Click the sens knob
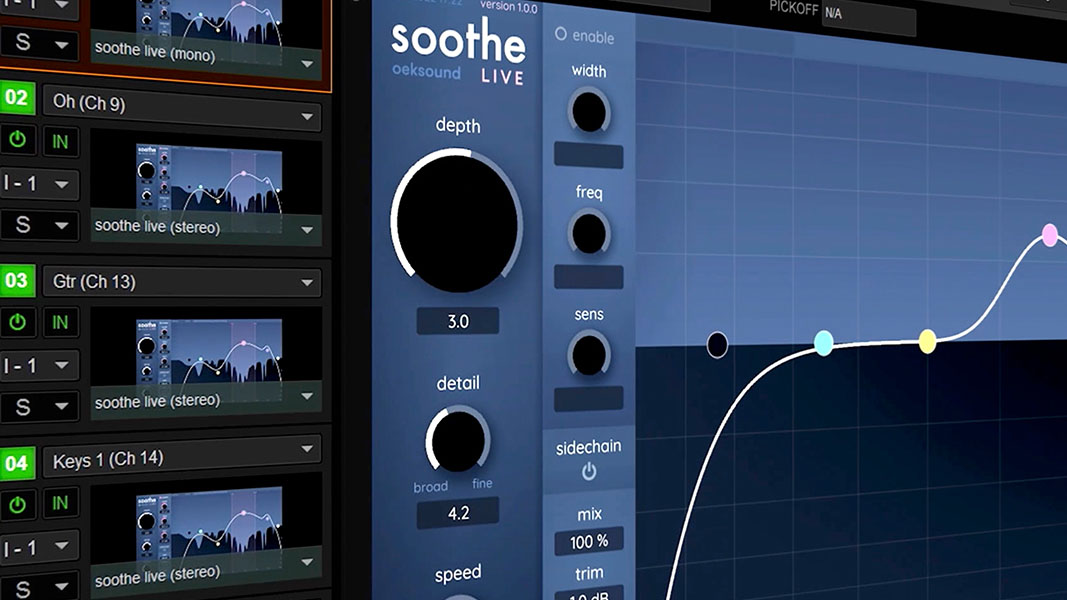 coord(588,353)
